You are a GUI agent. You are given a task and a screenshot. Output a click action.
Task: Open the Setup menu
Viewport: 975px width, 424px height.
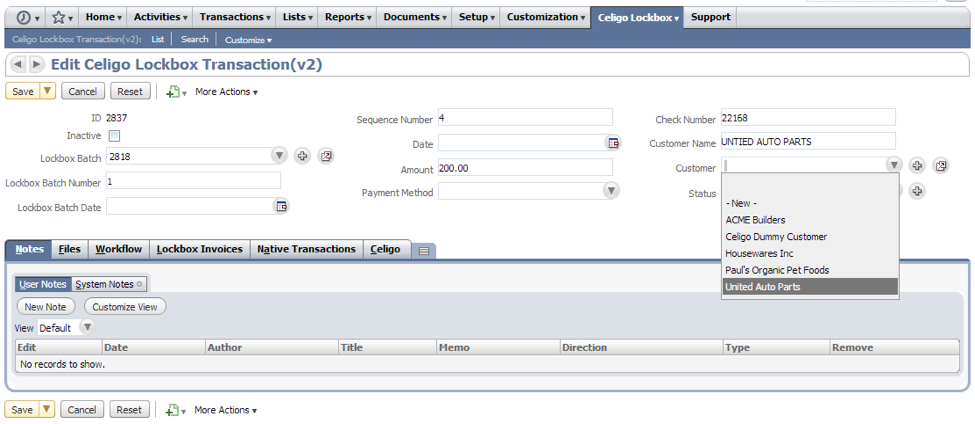coord(477,17)
